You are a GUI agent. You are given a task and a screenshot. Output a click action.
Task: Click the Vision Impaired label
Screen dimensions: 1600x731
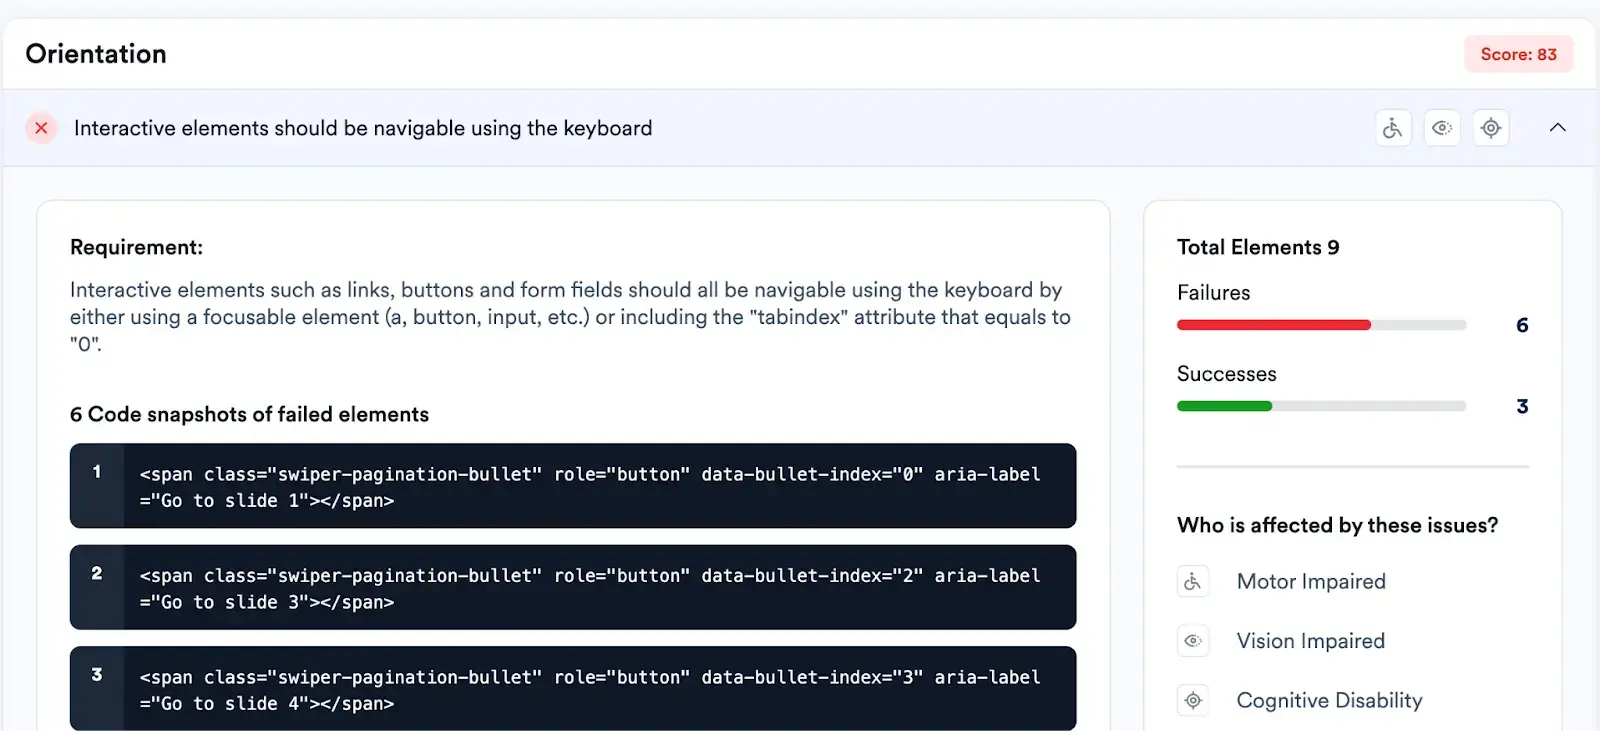[x=1310, y=641]
